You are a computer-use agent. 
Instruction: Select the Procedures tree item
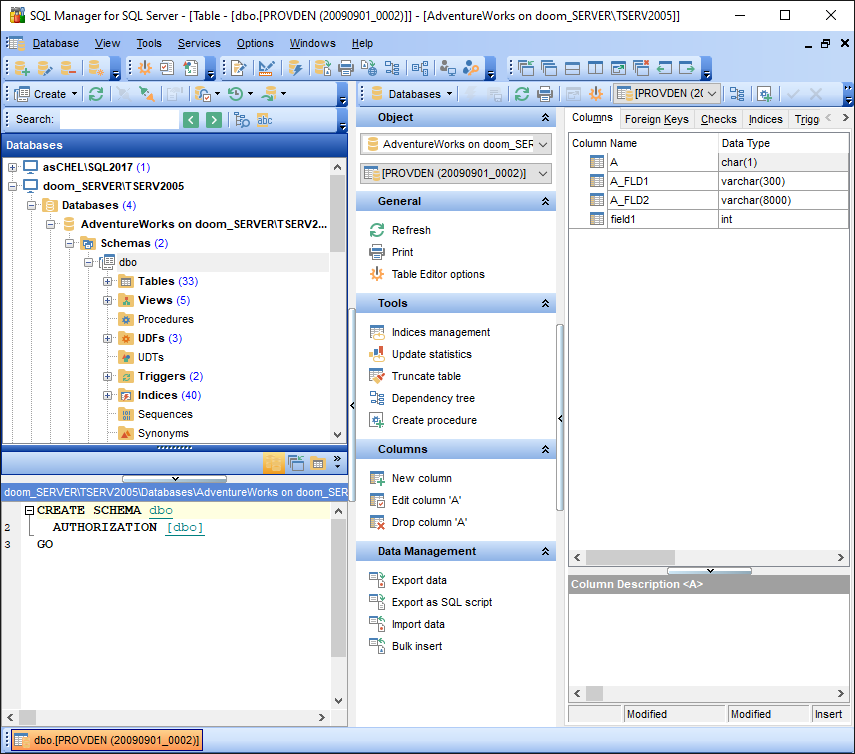[x=165, y=319]
